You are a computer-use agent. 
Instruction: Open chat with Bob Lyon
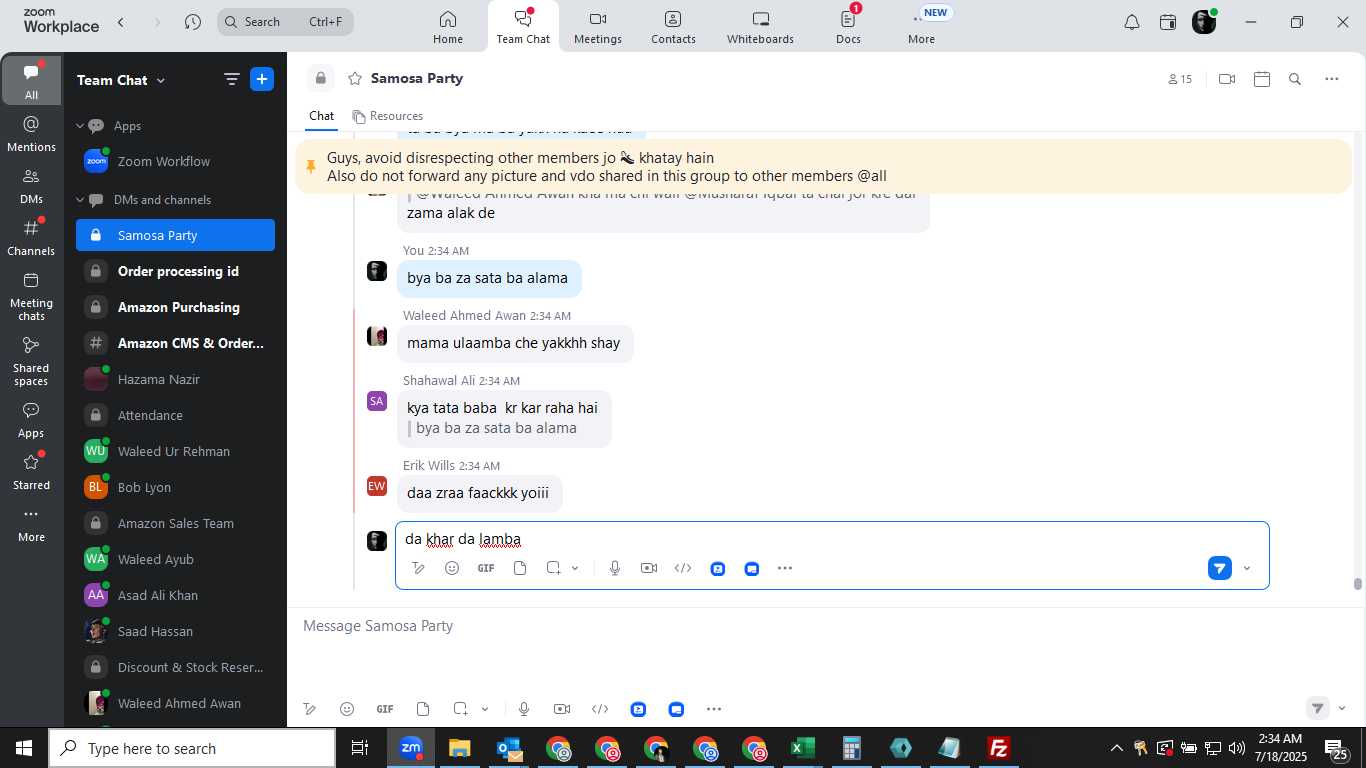click(x=175, y=487)
